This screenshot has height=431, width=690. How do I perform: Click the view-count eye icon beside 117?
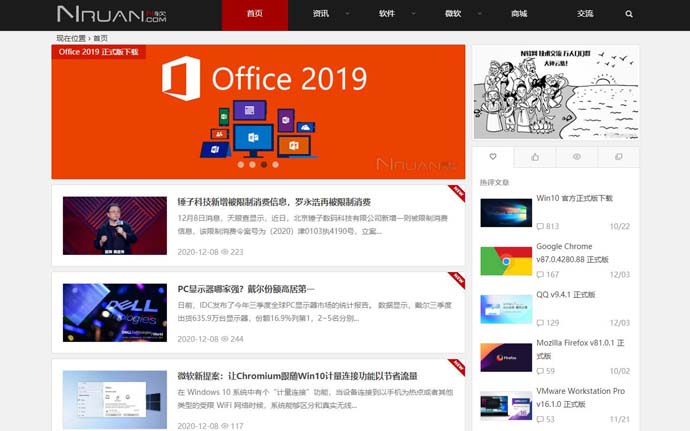[x=224, y=426]
